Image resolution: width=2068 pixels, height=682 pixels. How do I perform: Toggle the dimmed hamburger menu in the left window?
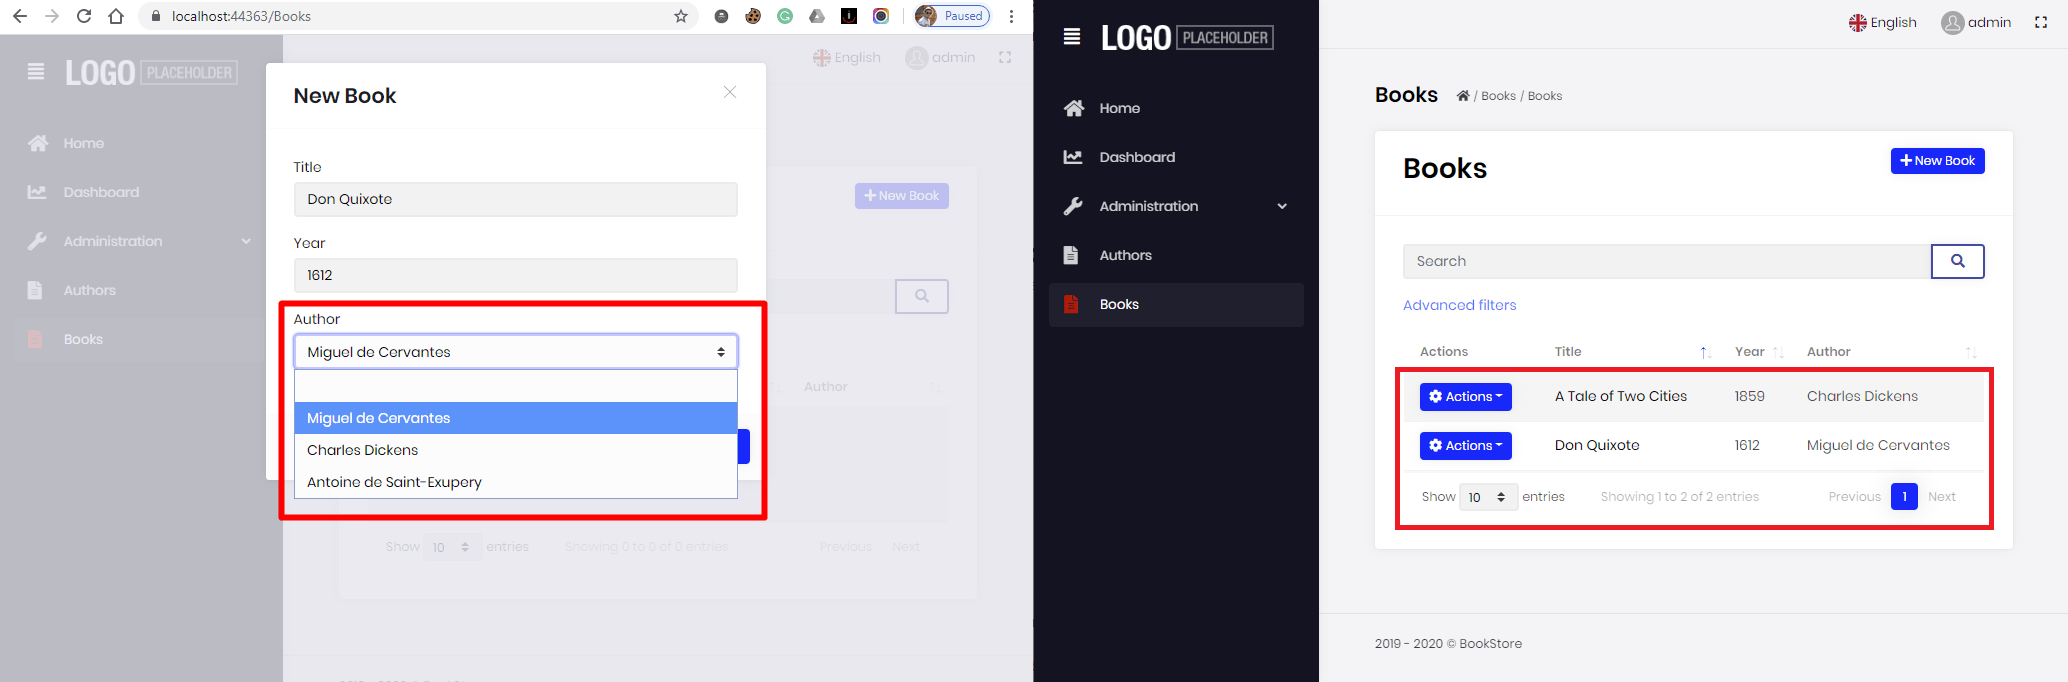coord(36,72)
